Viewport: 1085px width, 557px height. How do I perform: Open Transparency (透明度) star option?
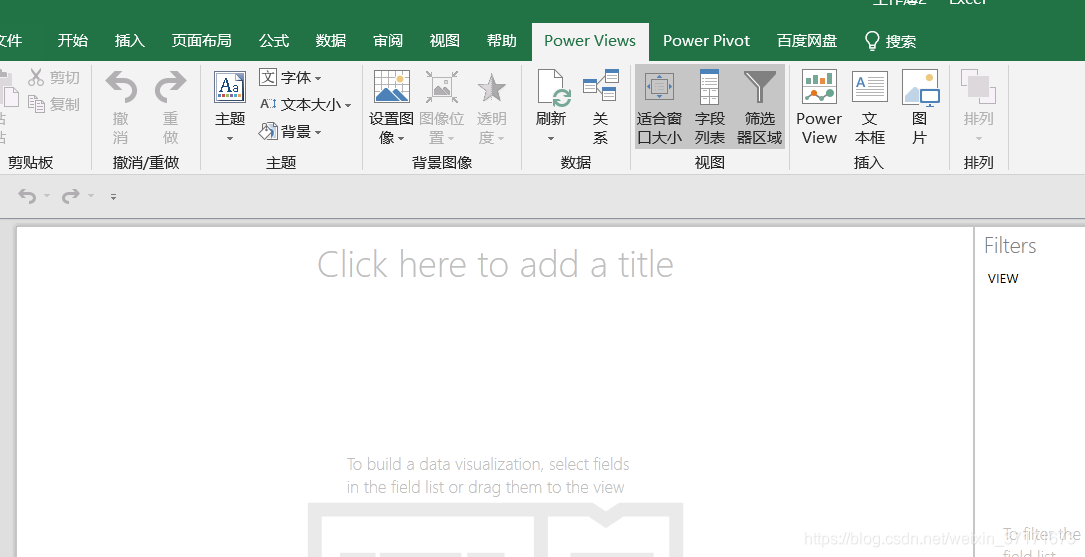click(x=491, y=107)
